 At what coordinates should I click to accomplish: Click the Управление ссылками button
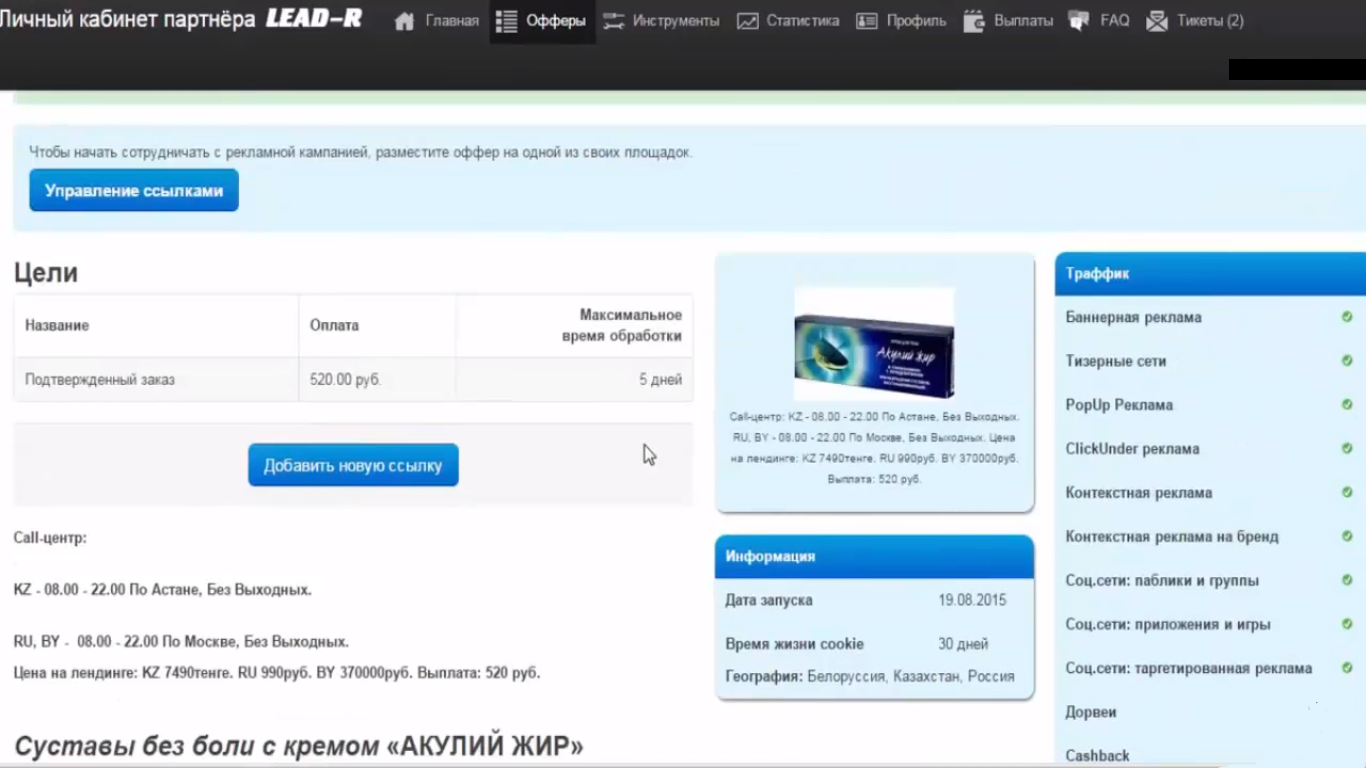[x=134, y=190]
